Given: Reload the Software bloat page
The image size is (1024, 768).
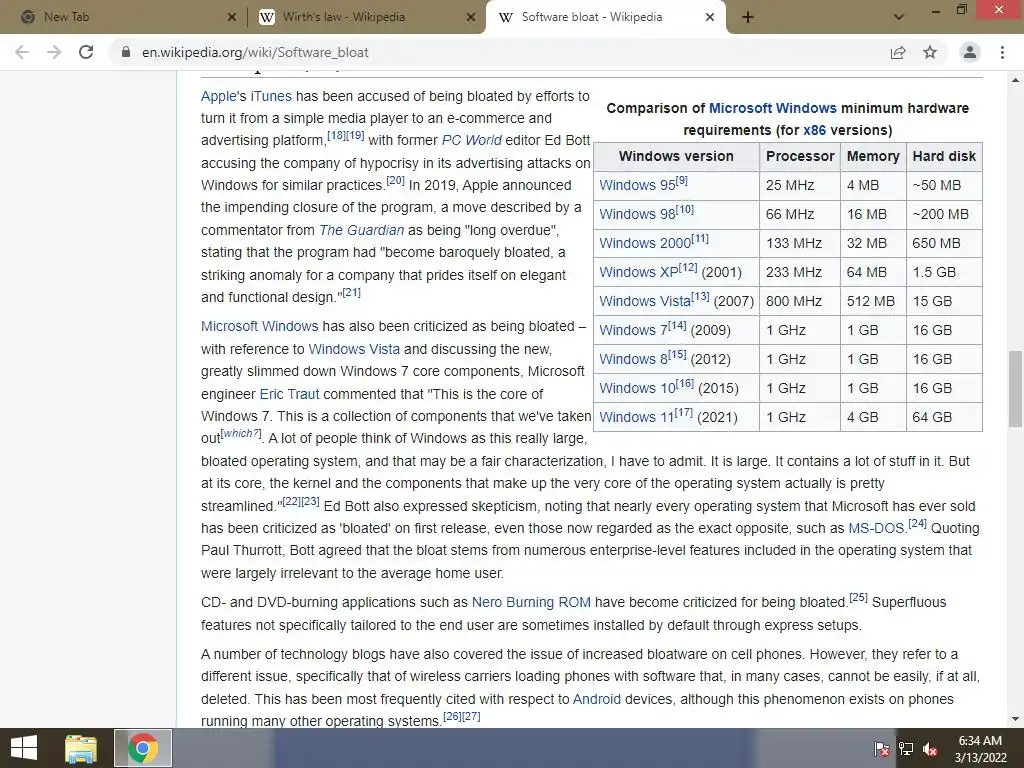Looking at the screenshot, I should [x=86, y=52].
